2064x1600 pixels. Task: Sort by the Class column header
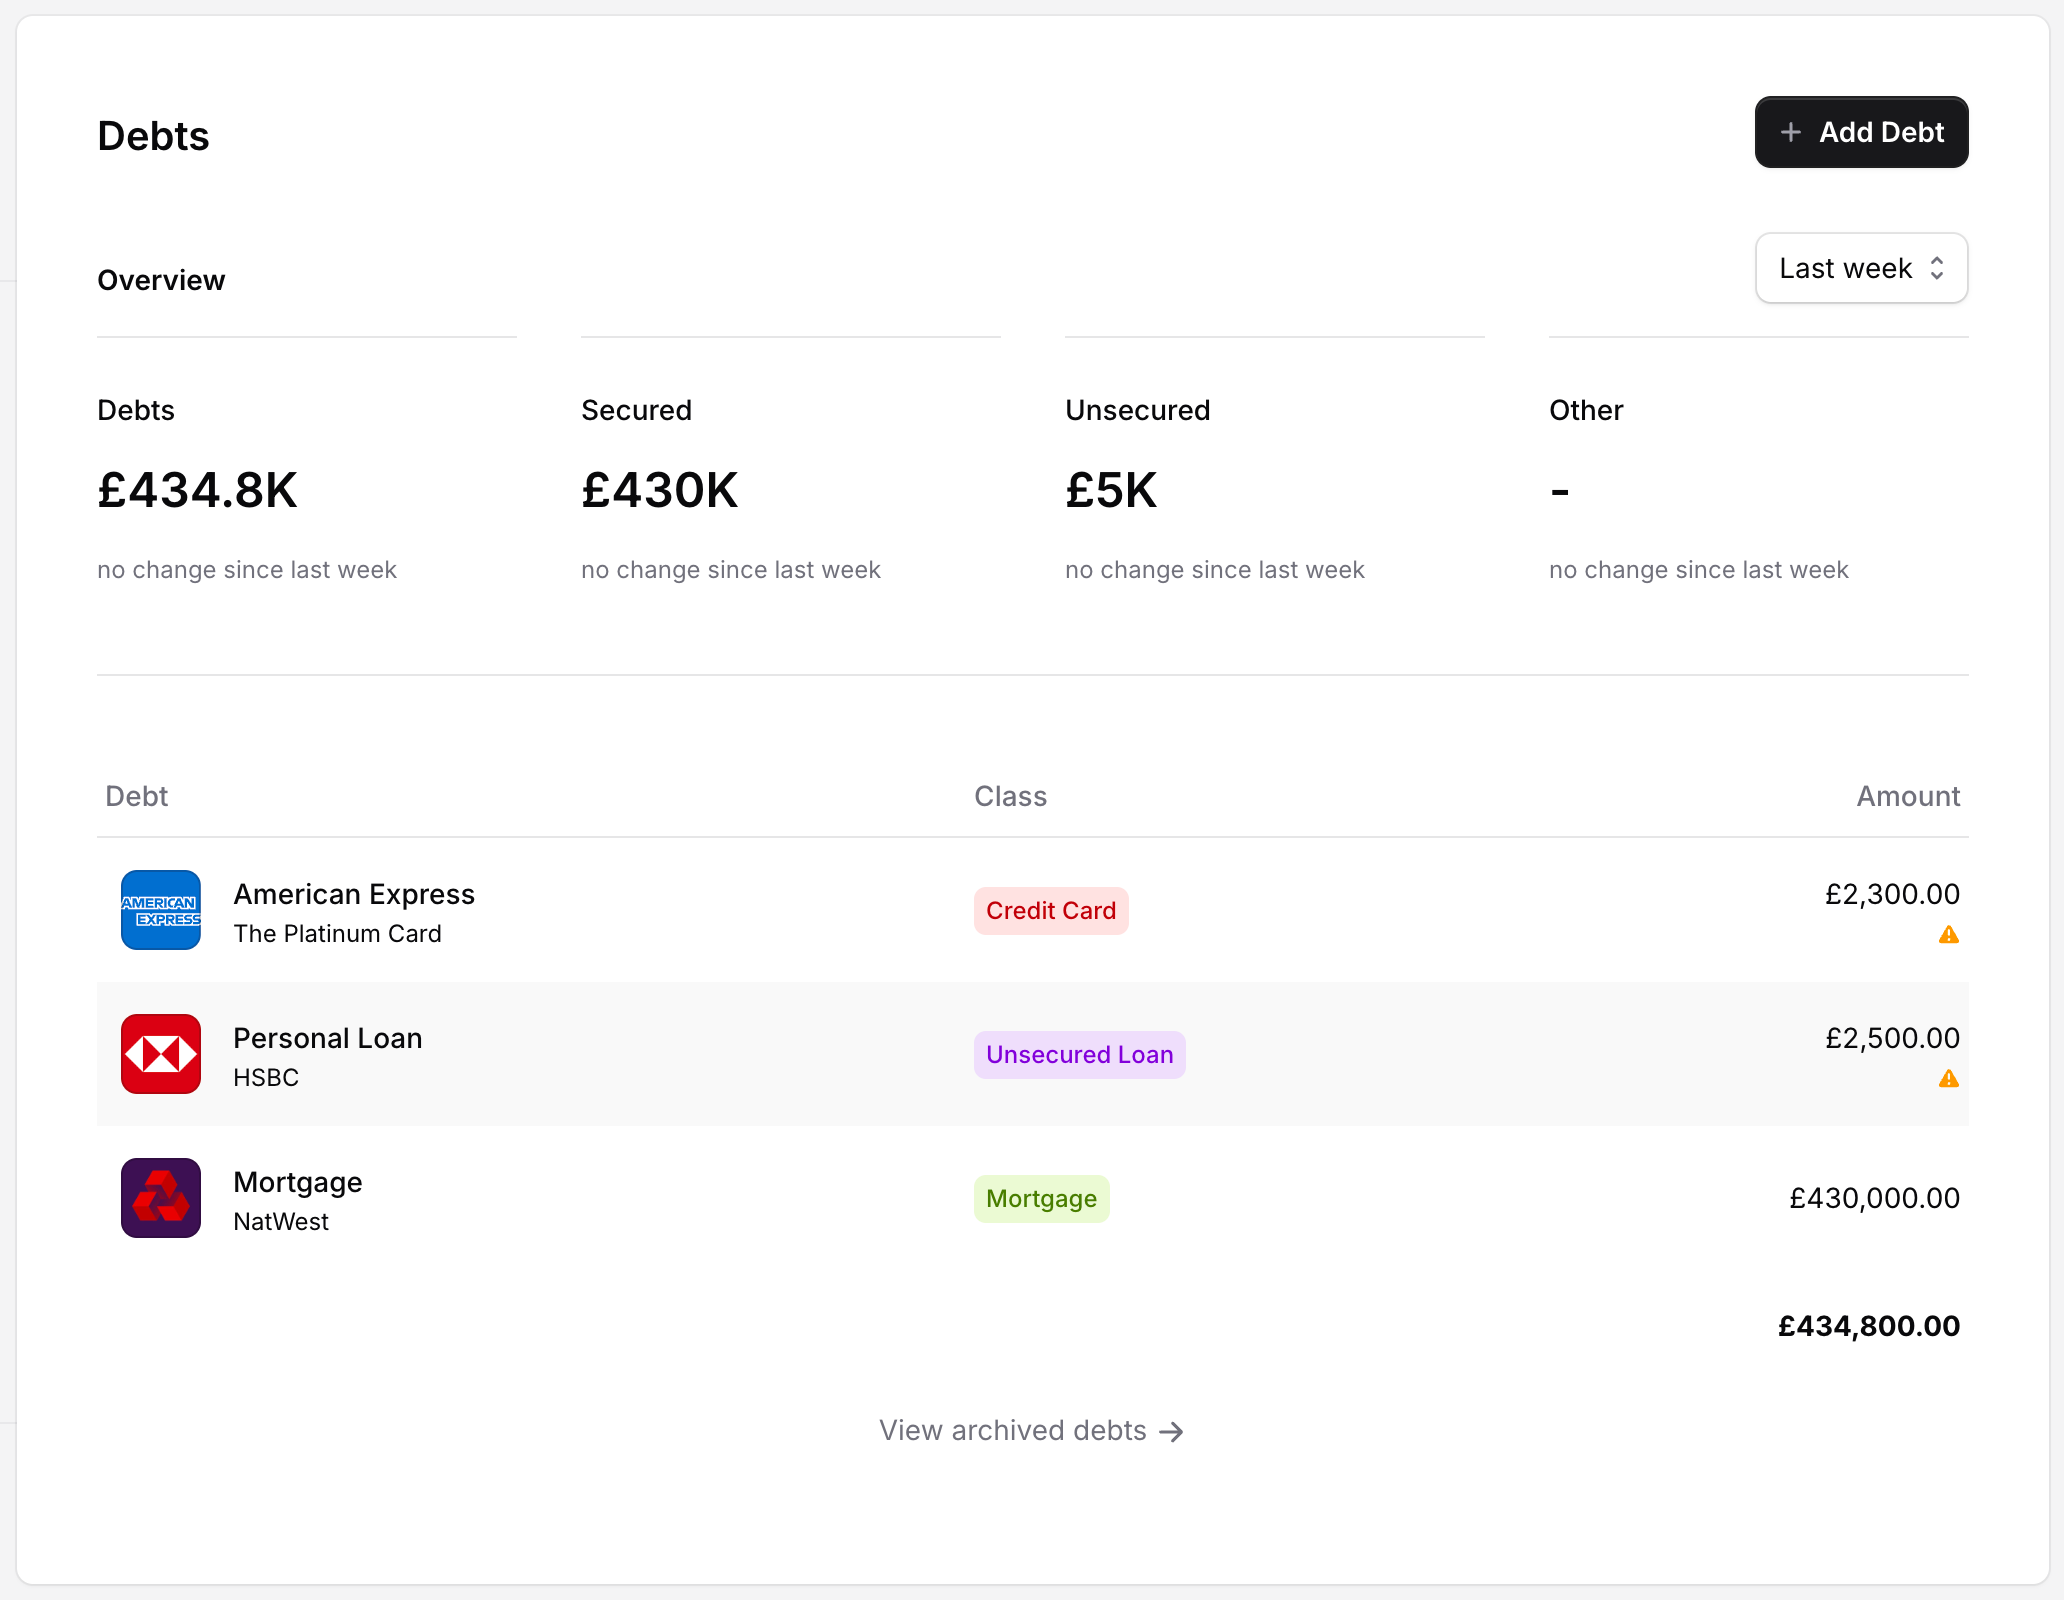pos(1010,796)
